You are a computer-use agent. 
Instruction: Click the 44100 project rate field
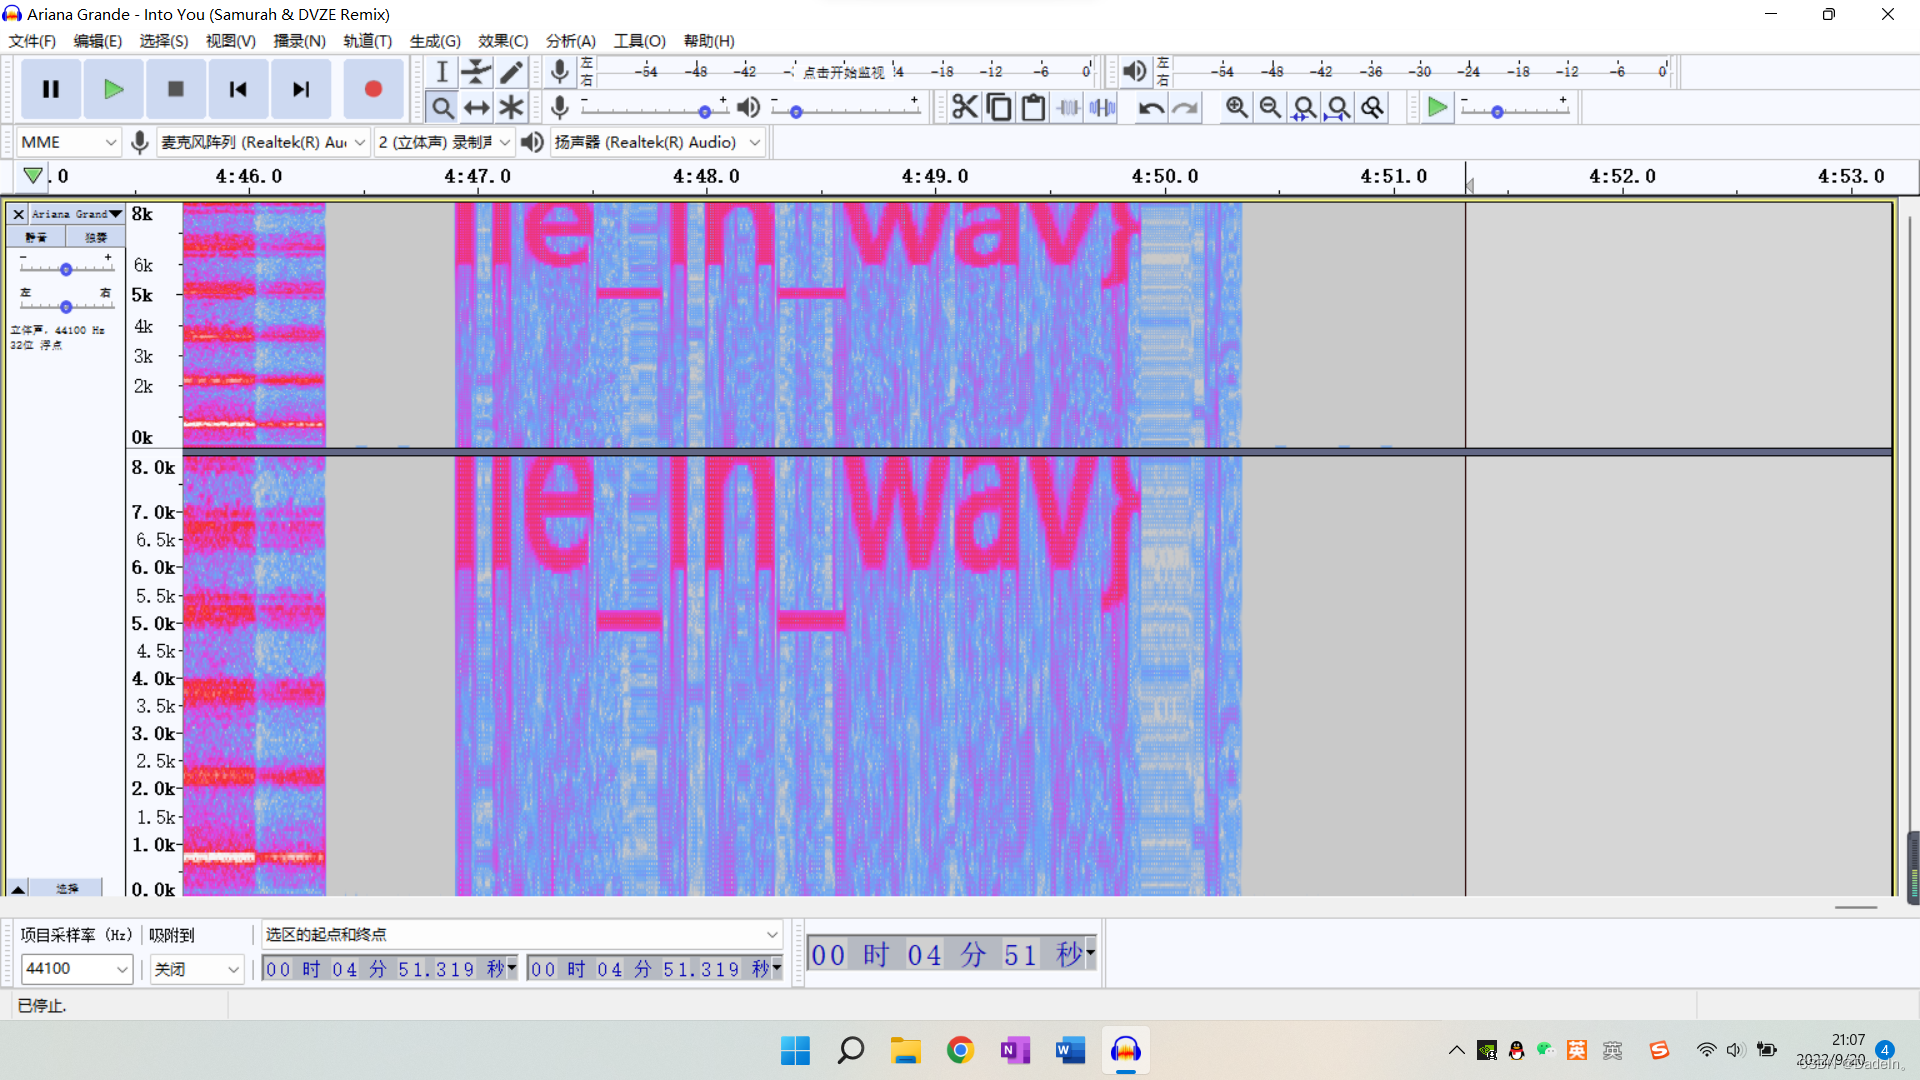70,969
